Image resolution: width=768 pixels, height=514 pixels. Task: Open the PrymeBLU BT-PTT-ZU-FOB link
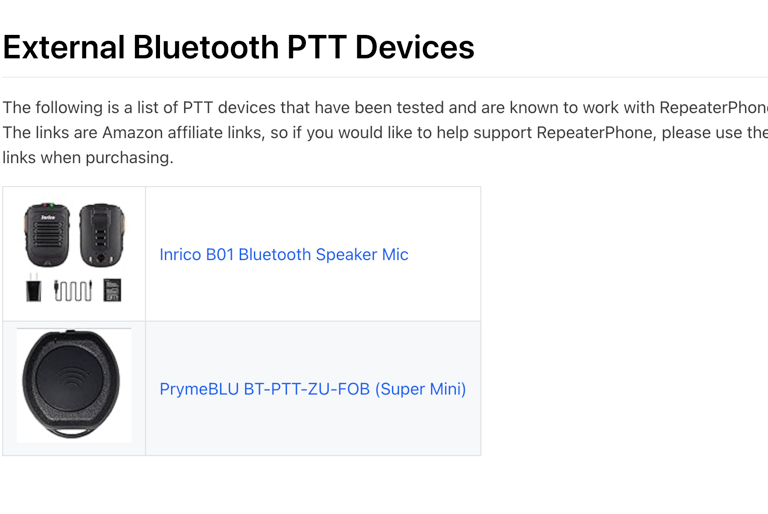point(312,389)
